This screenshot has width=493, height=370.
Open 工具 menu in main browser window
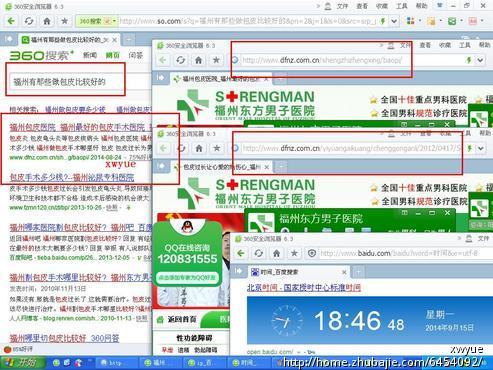pyautogui.click(x=401, y=6)
